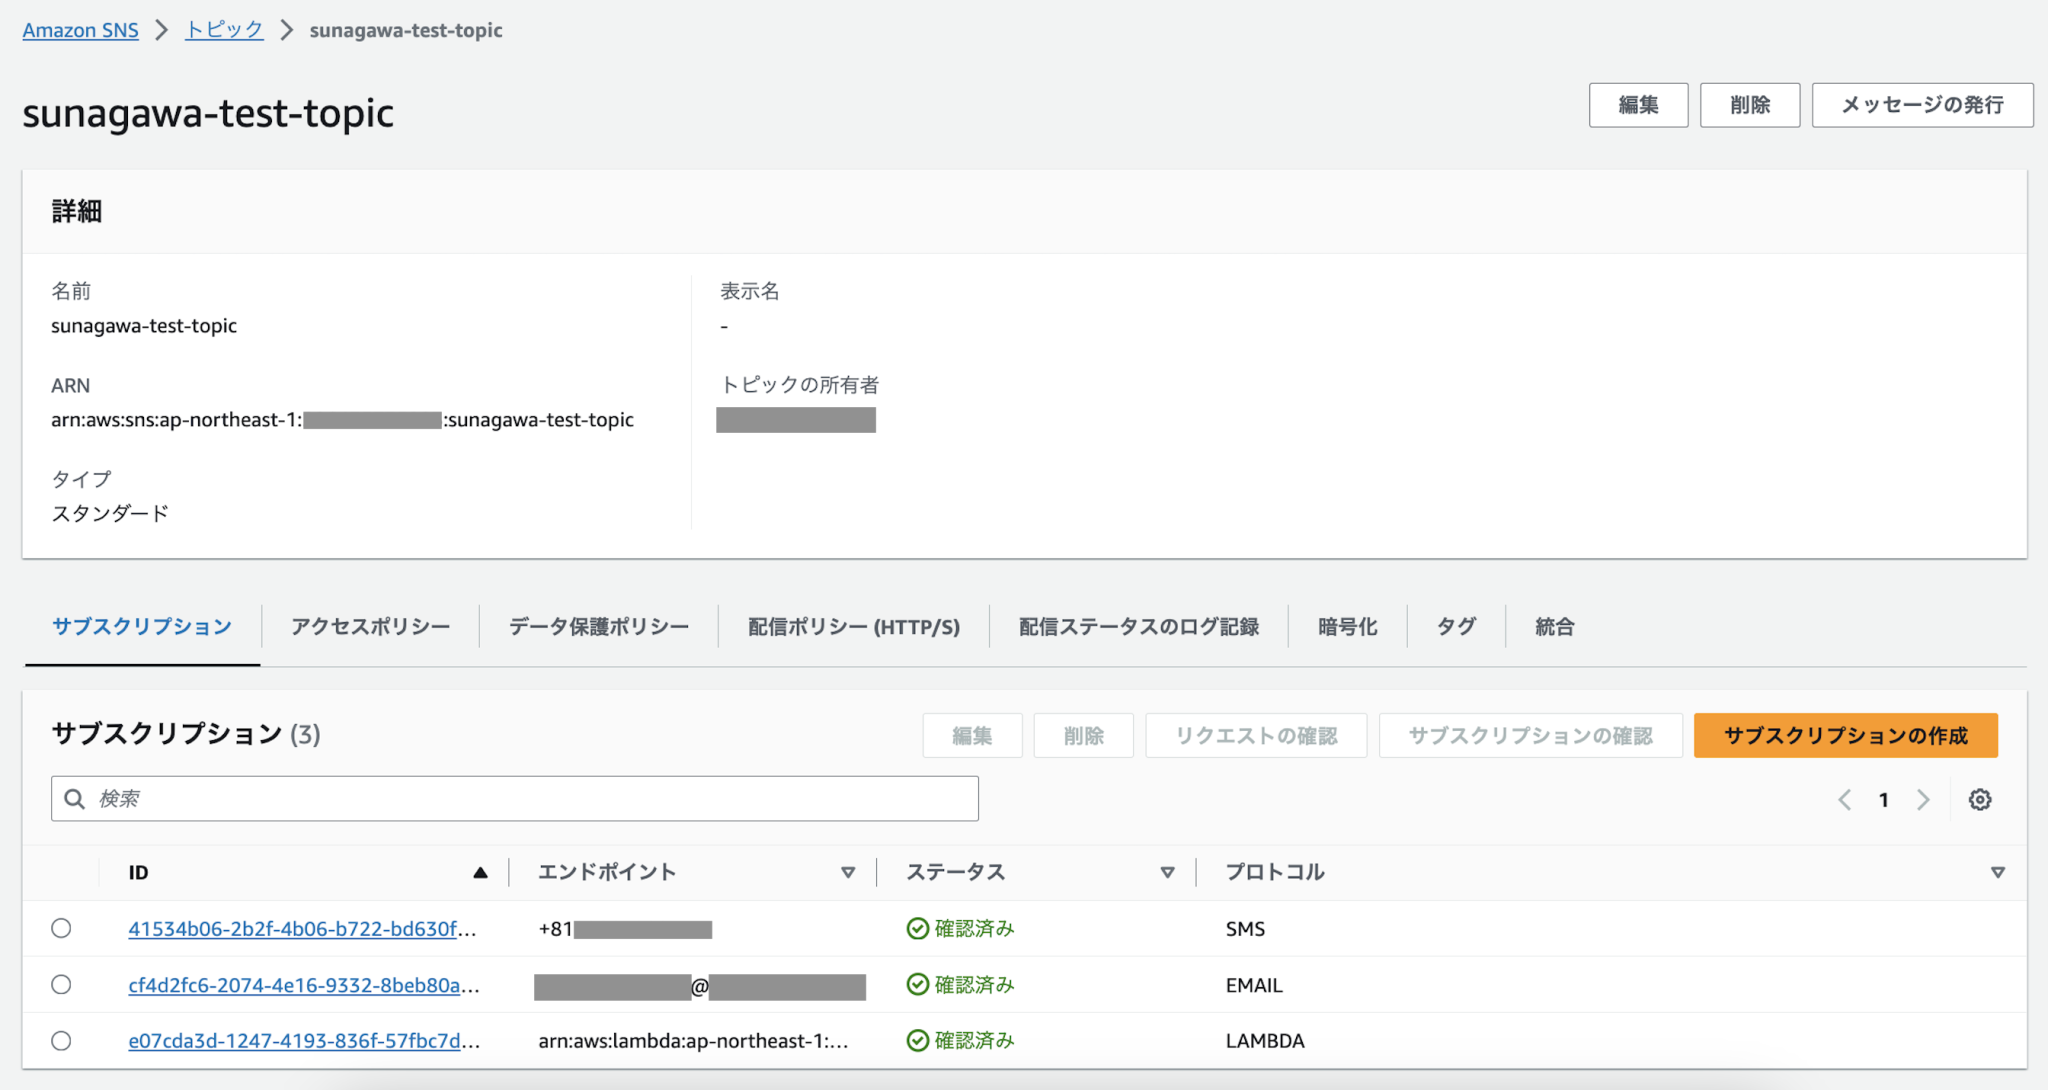Select the radio button for the EMAIL subscription
The height and width of the screenshot is (1090, 2048).
(x=61, y=984)
